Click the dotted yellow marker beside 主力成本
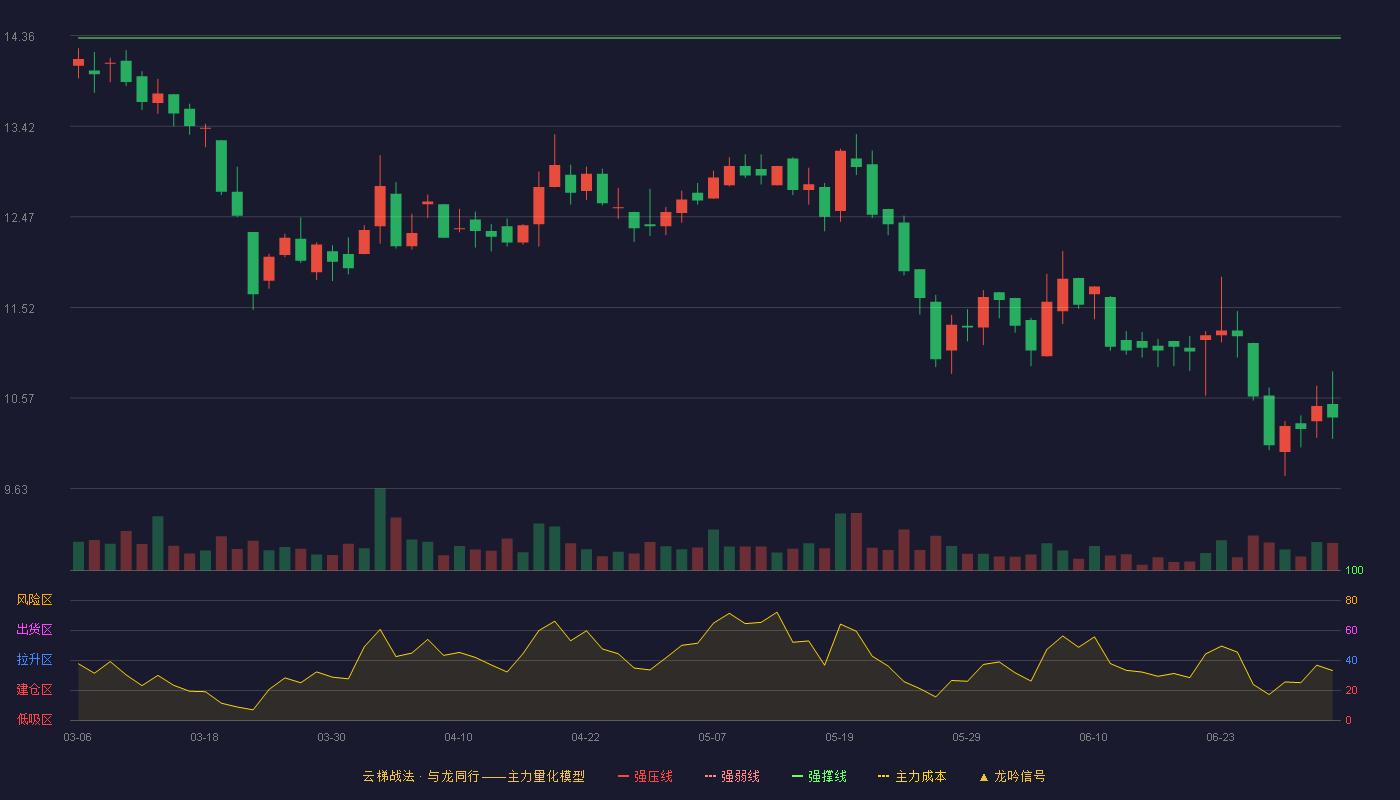 [x=883, y=776]
